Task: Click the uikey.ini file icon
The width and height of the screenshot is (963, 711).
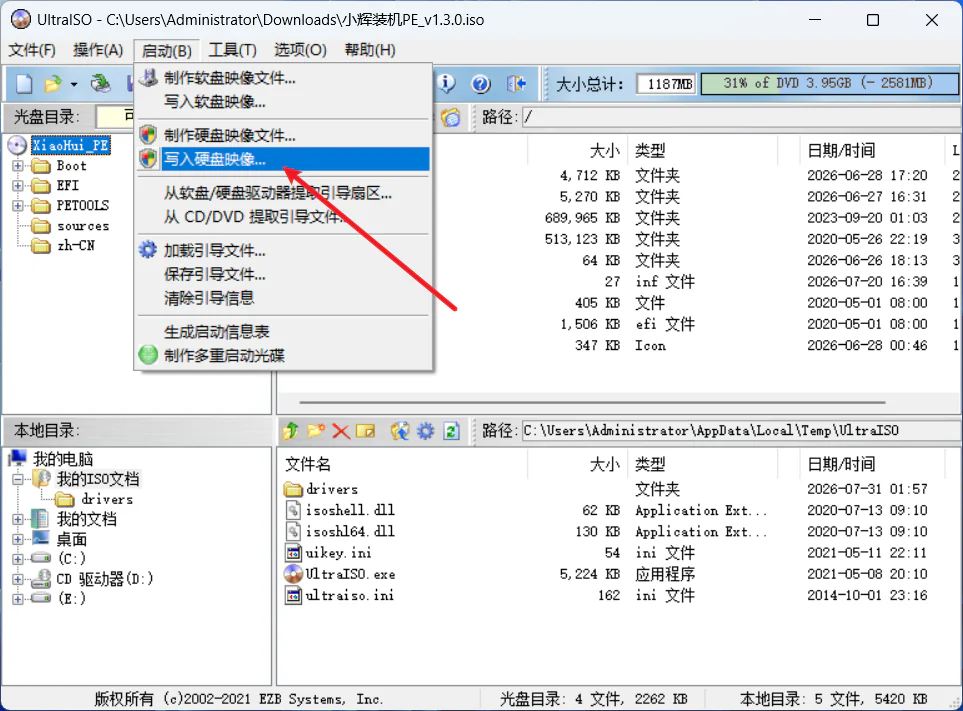Action: pos(294,553)
